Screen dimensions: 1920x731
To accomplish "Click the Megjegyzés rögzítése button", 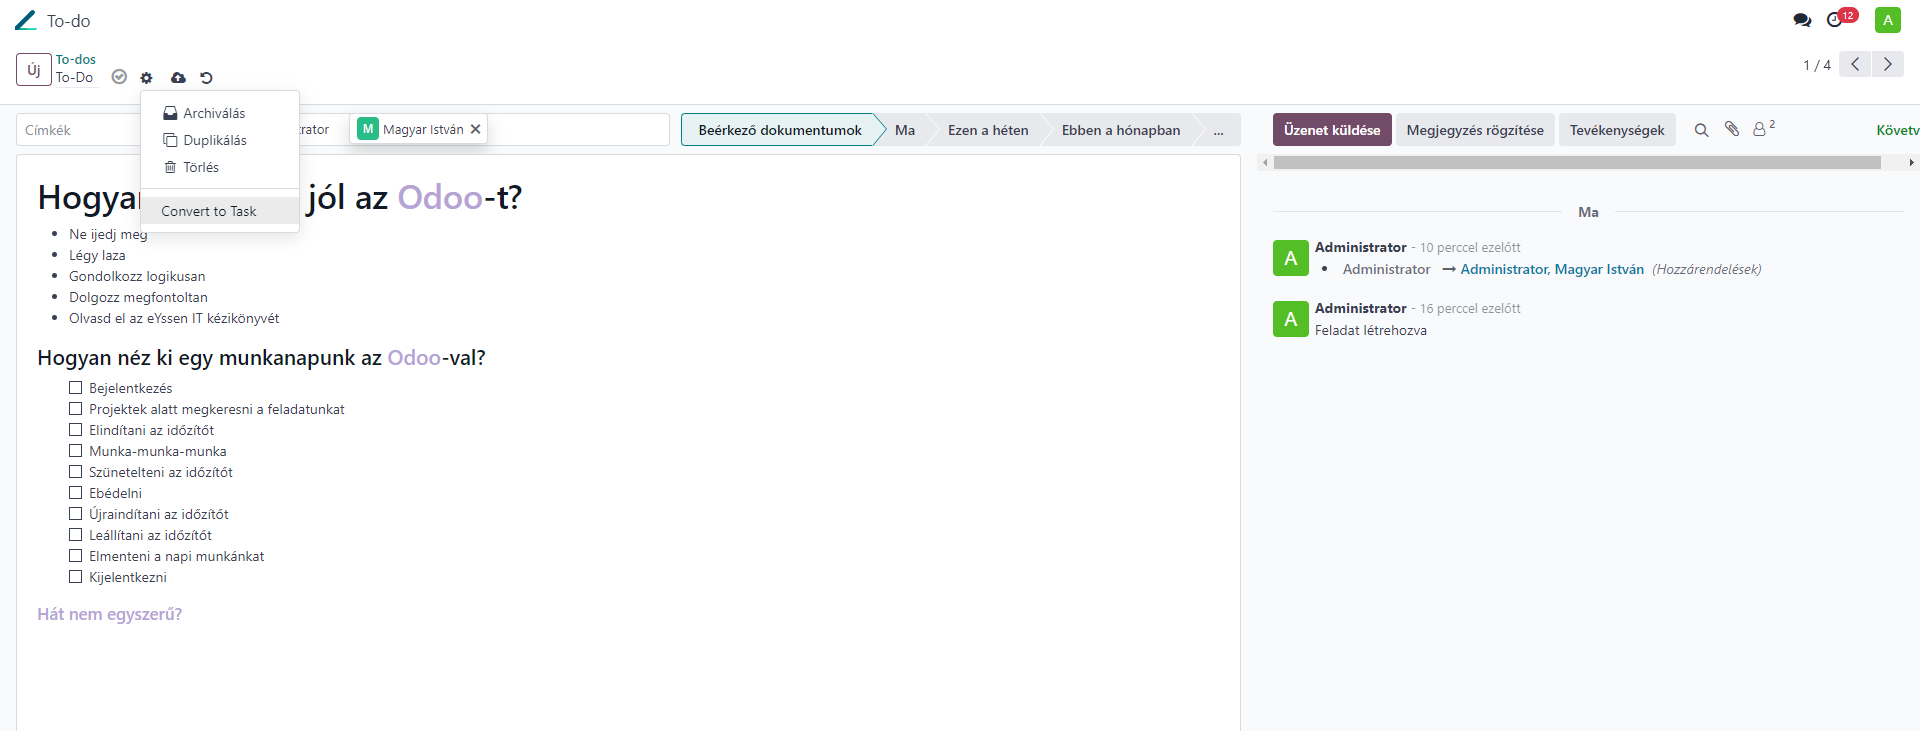I will point(1475,130).
